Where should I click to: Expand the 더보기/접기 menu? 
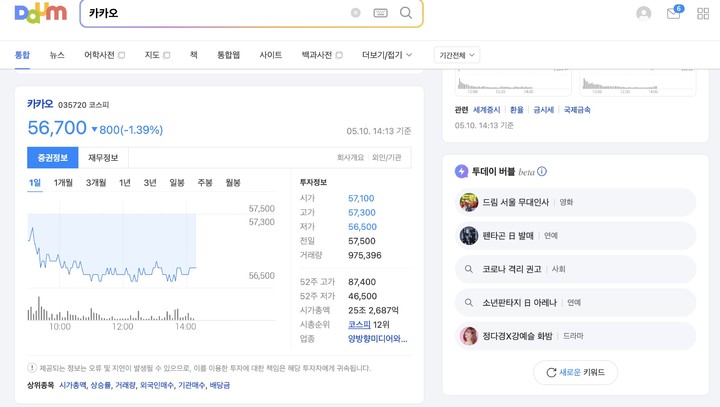click(x=387, y=55)
